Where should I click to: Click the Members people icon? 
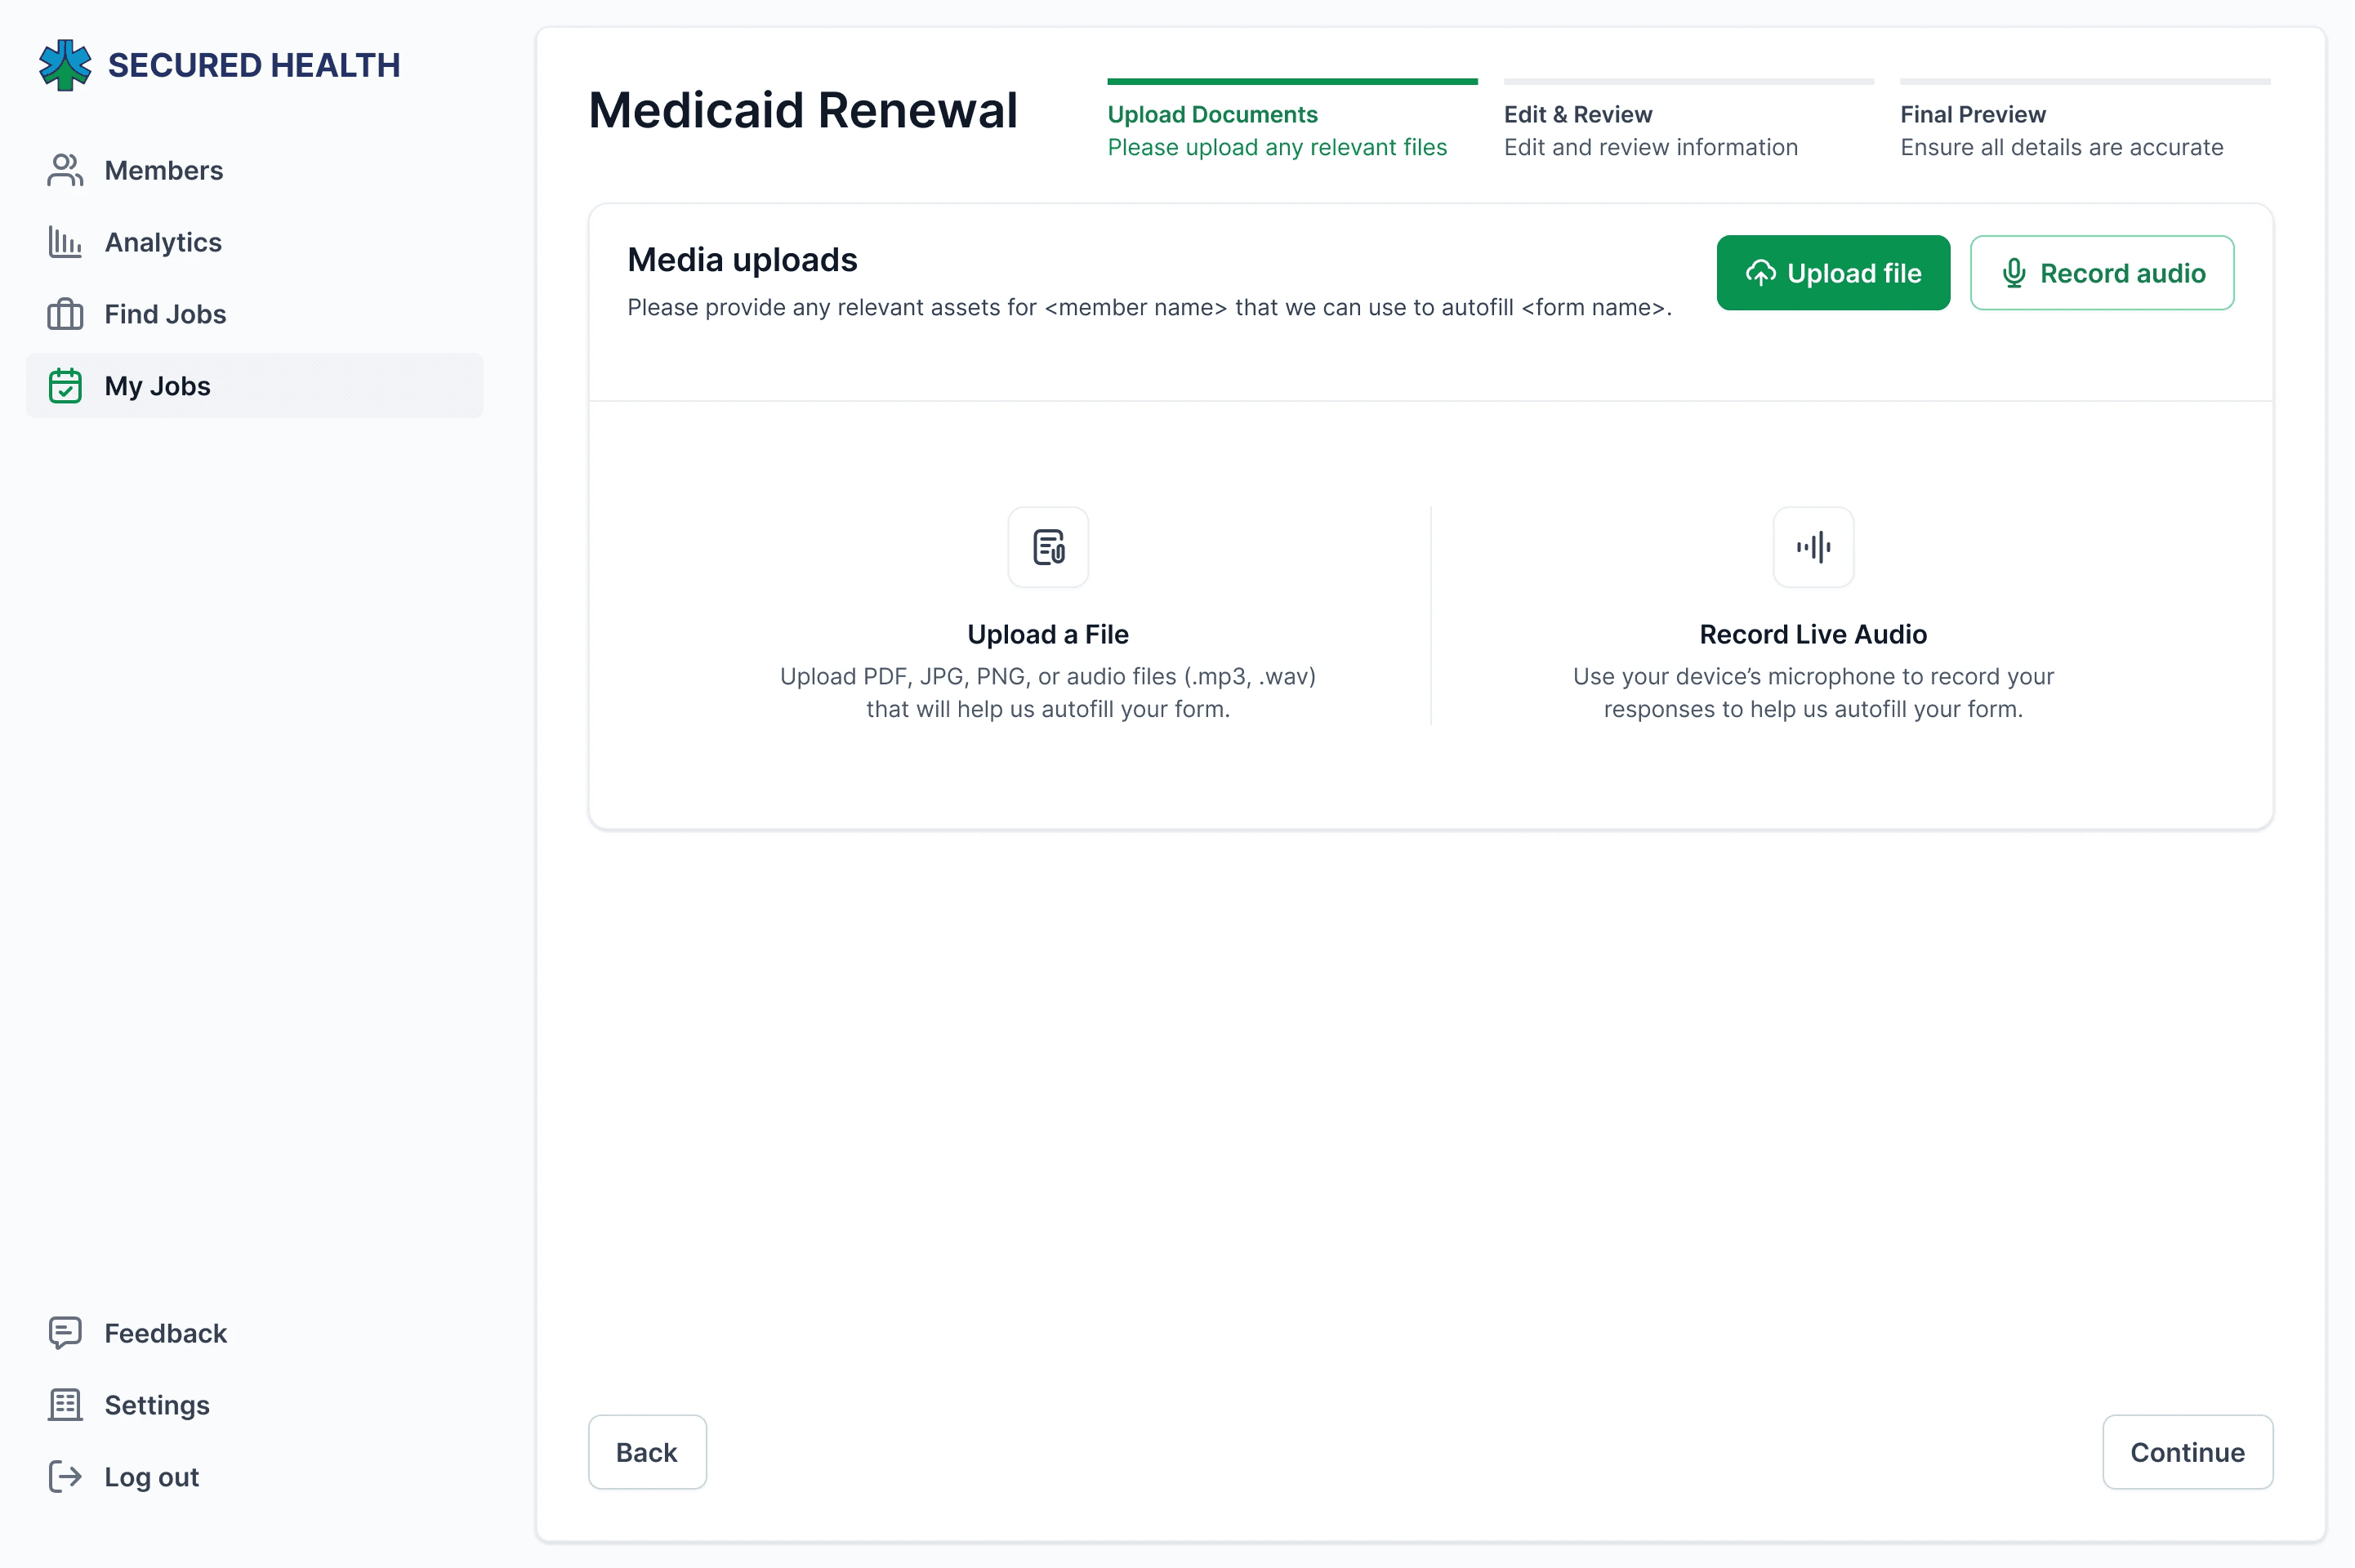point(65,170)
